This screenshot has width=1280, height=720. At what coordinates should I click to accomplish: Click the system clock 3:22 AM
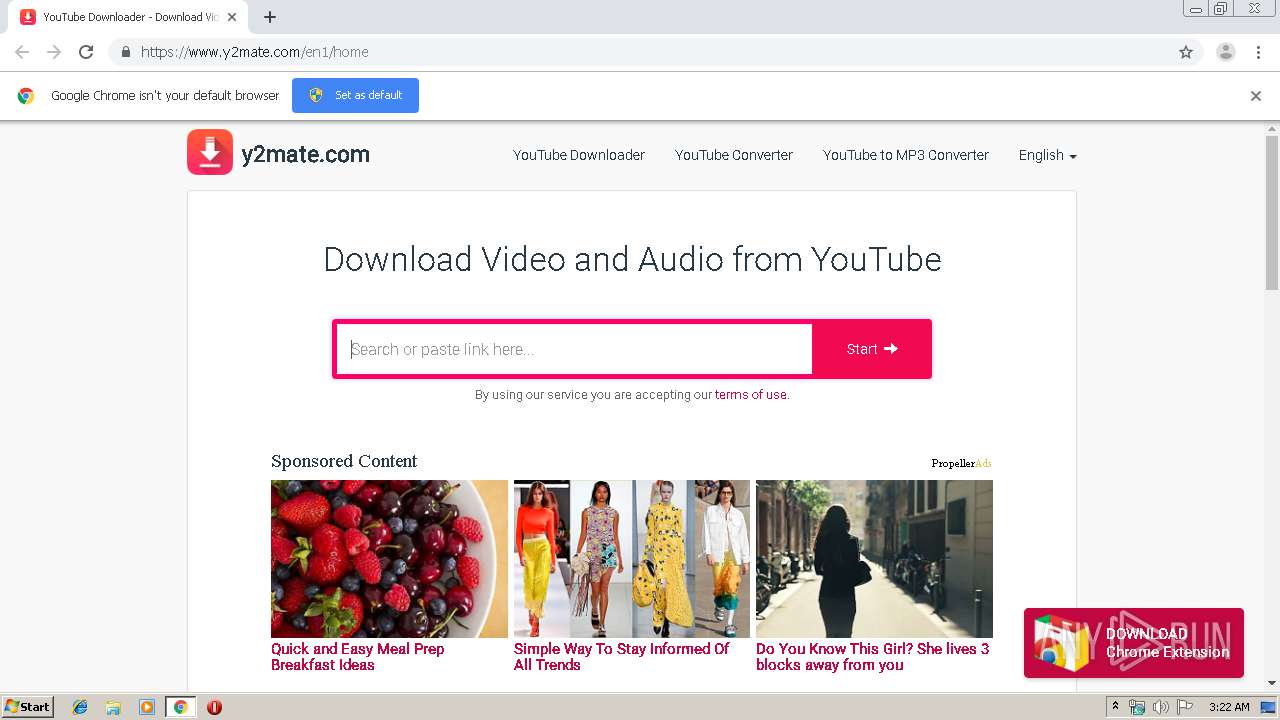pos(1229,707)
